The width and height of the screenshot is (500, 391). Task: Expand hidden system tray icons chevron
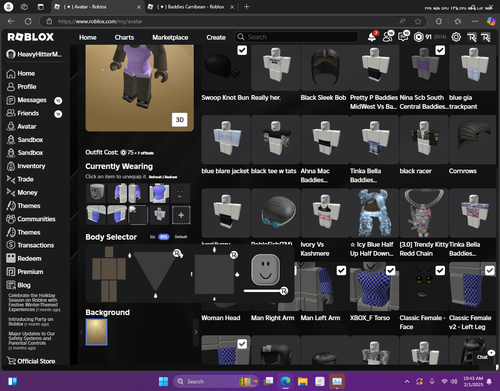[x=407, y=381]
